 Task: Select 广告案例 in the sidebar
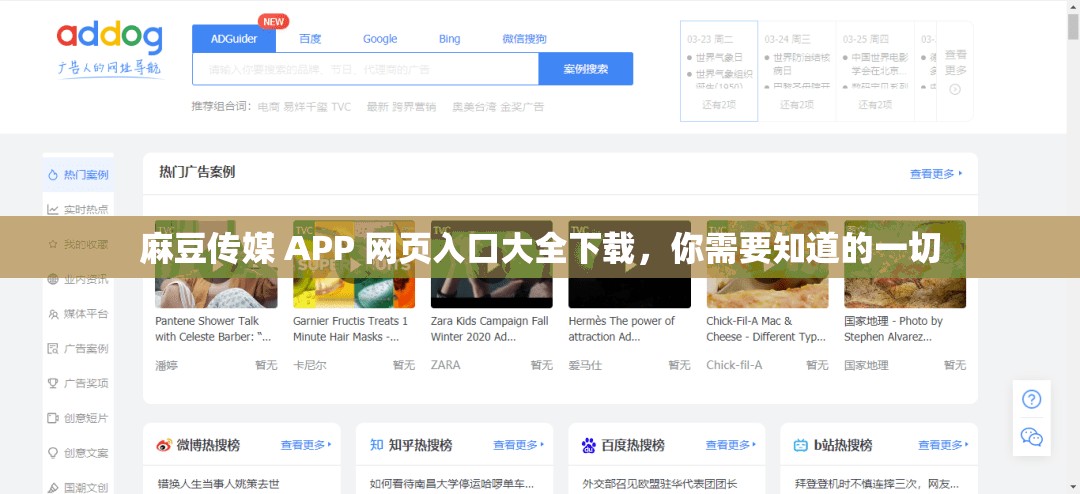79,349
